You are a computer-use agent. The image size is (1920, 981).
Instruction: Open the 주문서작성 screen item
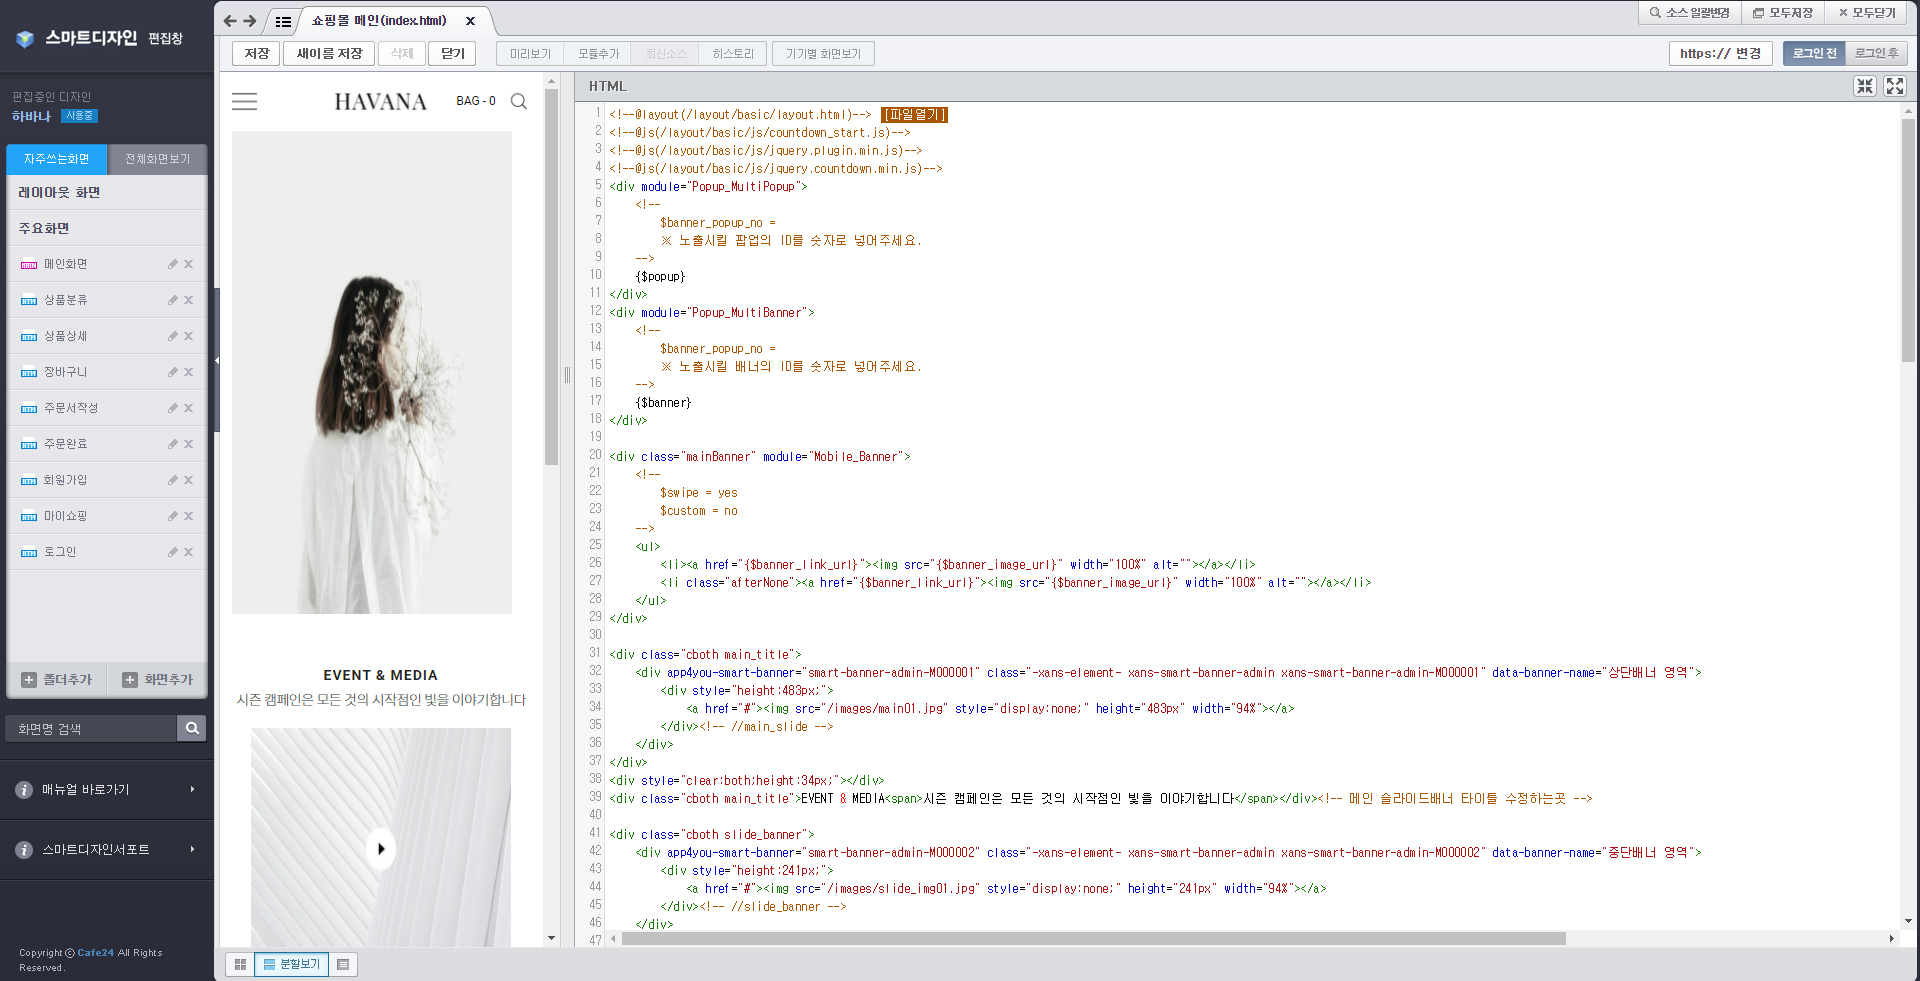pos(70,408)
